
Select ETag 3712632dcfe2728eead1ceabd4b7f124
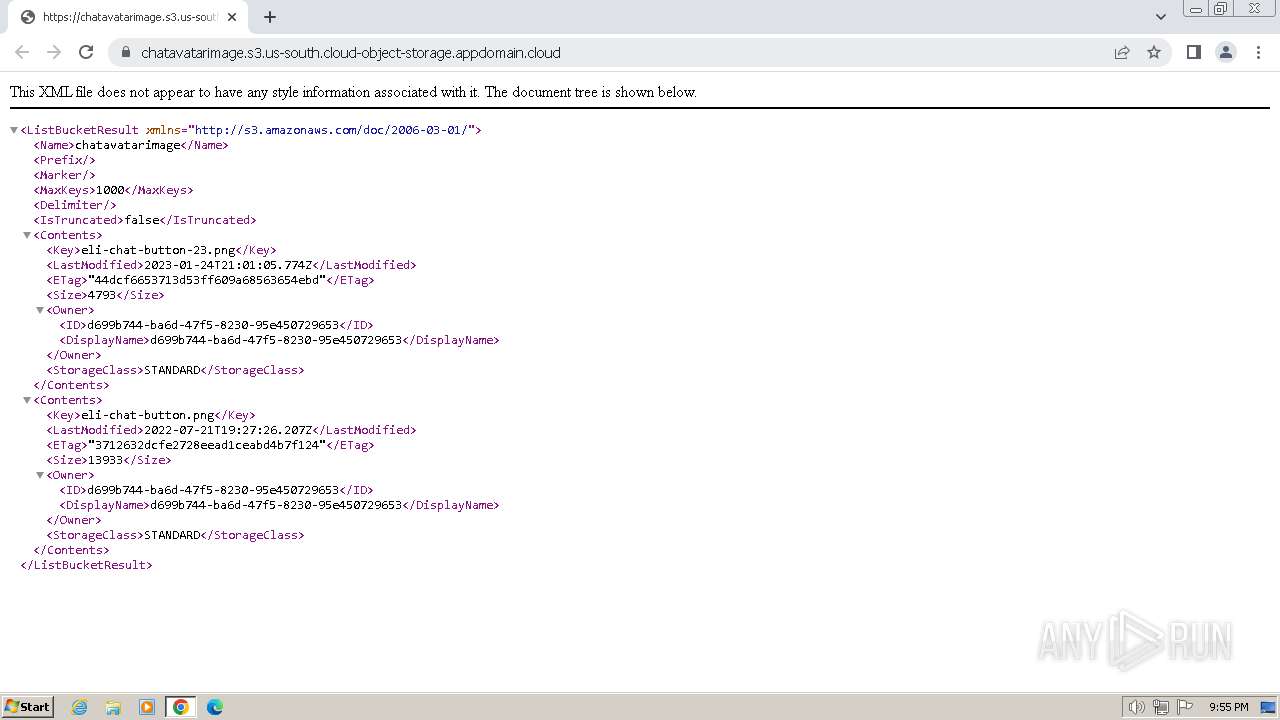pyautogui.click(x=207, y=445)
